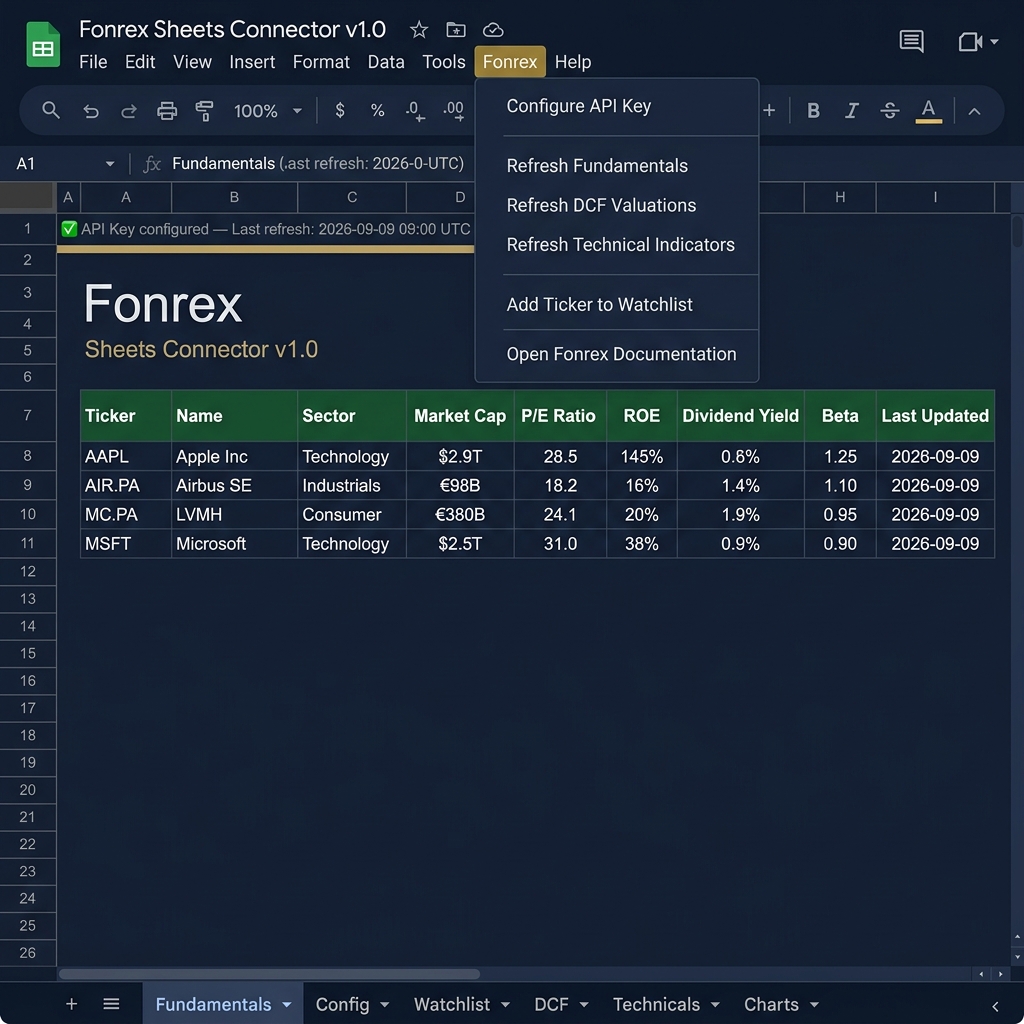Viewport: 1024px width, 1024px height.
Task: Increase font size plus button
Action: click(769, 110)
